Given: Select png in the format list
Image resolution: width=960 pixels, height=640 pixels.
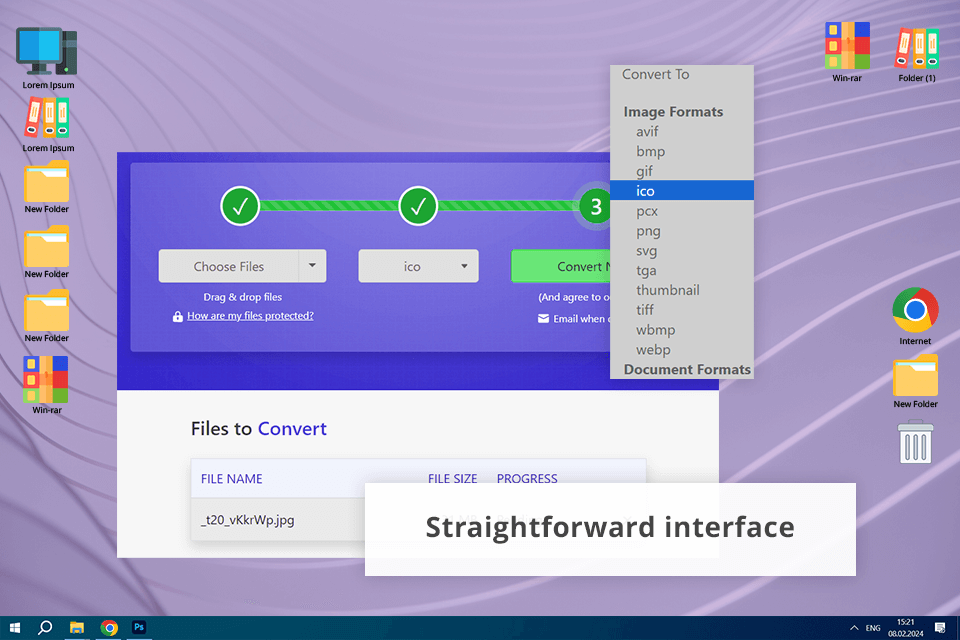Looking at the screenshot, I should point(682,231).
